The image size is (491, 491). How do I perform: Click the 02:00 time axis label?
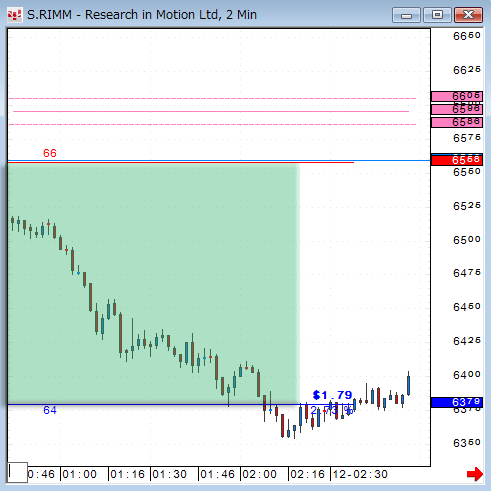tap(259, 474)
